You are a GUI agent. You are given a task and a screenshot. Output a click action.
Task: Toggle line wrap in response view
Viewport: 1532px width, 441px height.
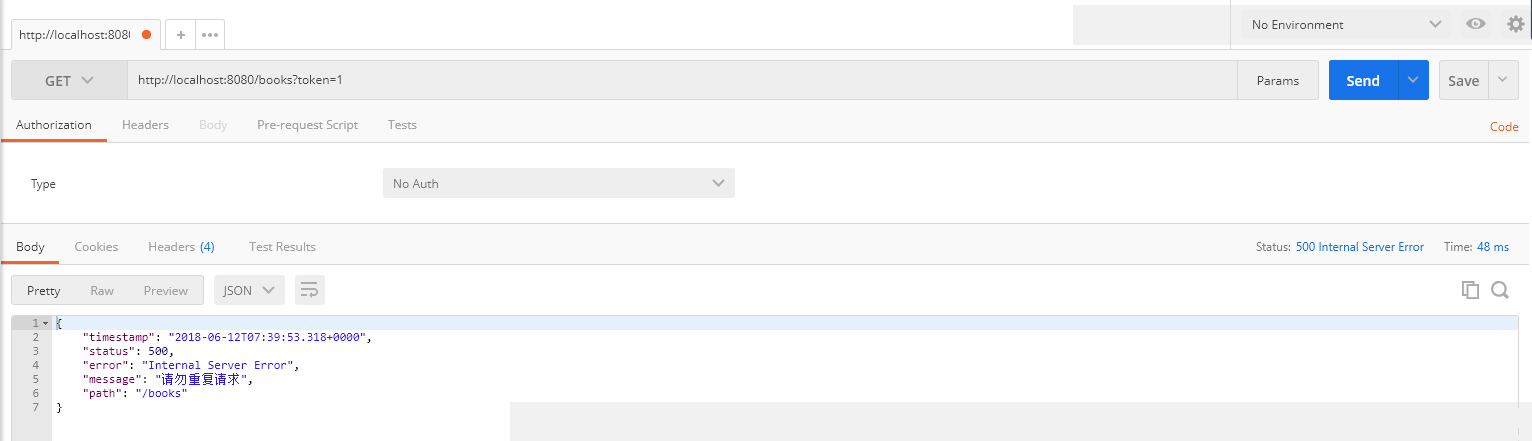(x=310, y=290)
